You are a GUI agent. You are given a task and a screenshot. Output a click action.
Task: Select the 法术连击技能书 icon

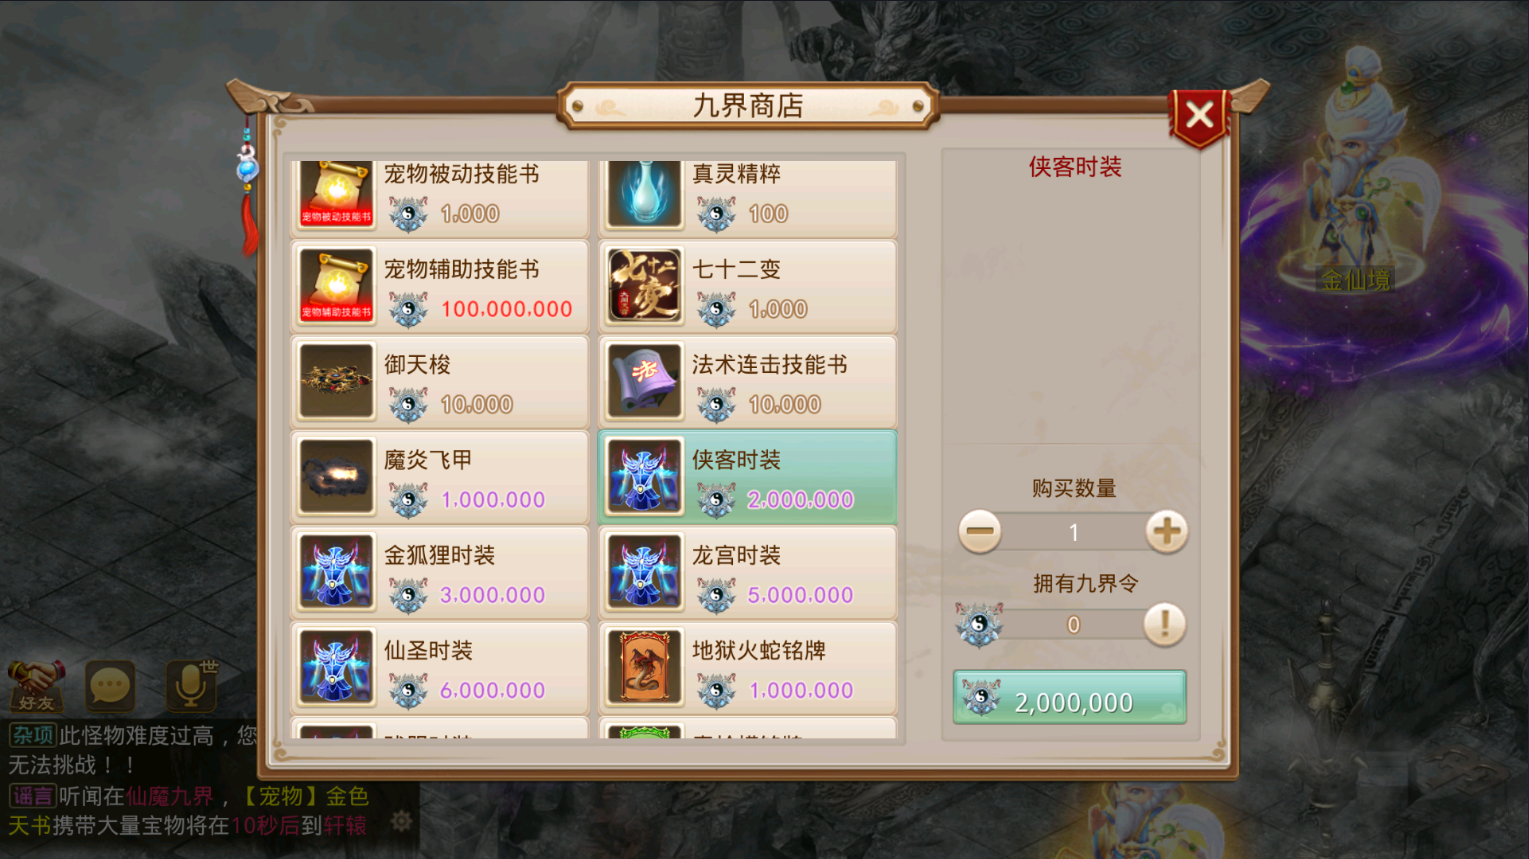[644, 381]
